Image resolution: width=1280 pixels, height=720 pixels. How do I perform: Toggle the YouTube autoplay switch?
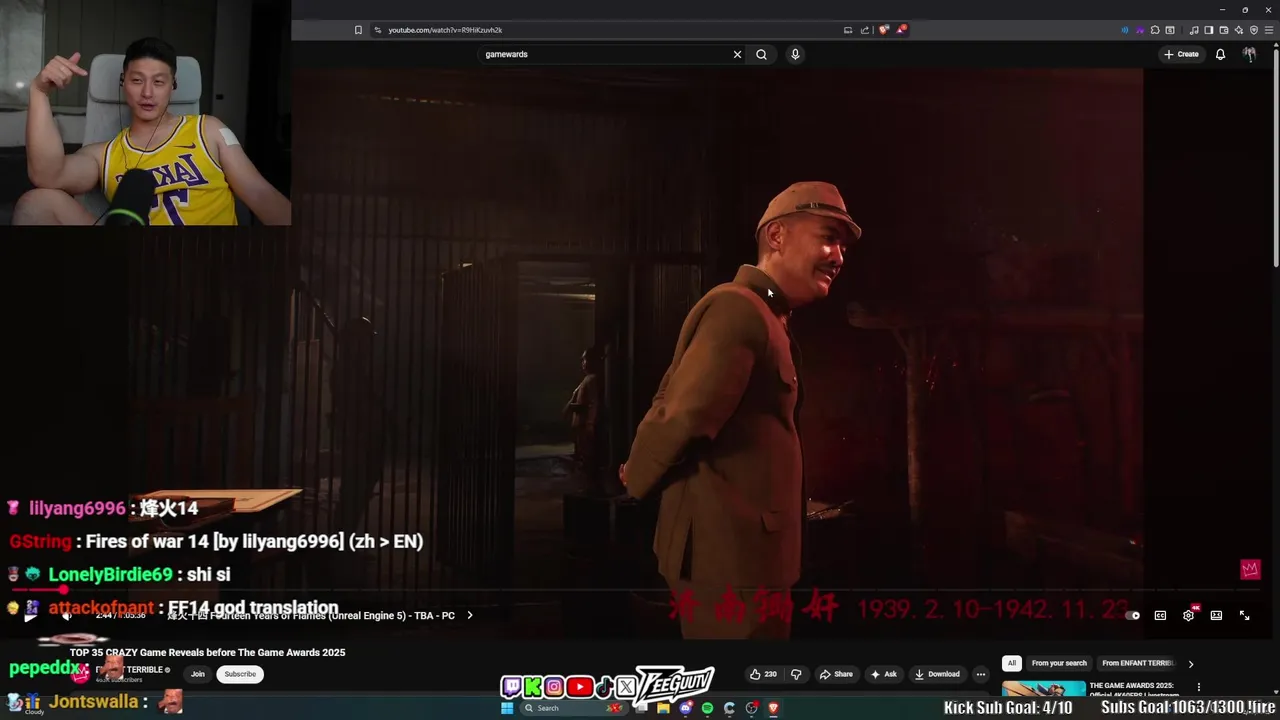pyautogui.click(x=1132, y=615)
